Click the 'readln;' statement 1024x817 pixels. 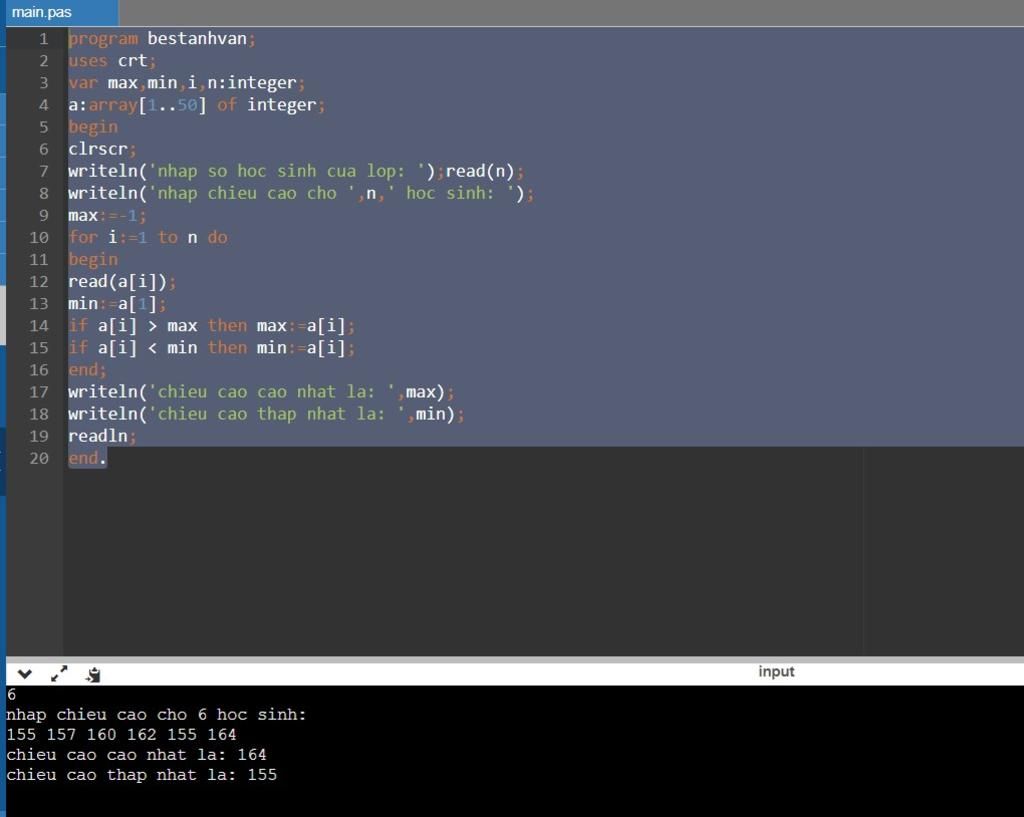[x=103, y=436]
